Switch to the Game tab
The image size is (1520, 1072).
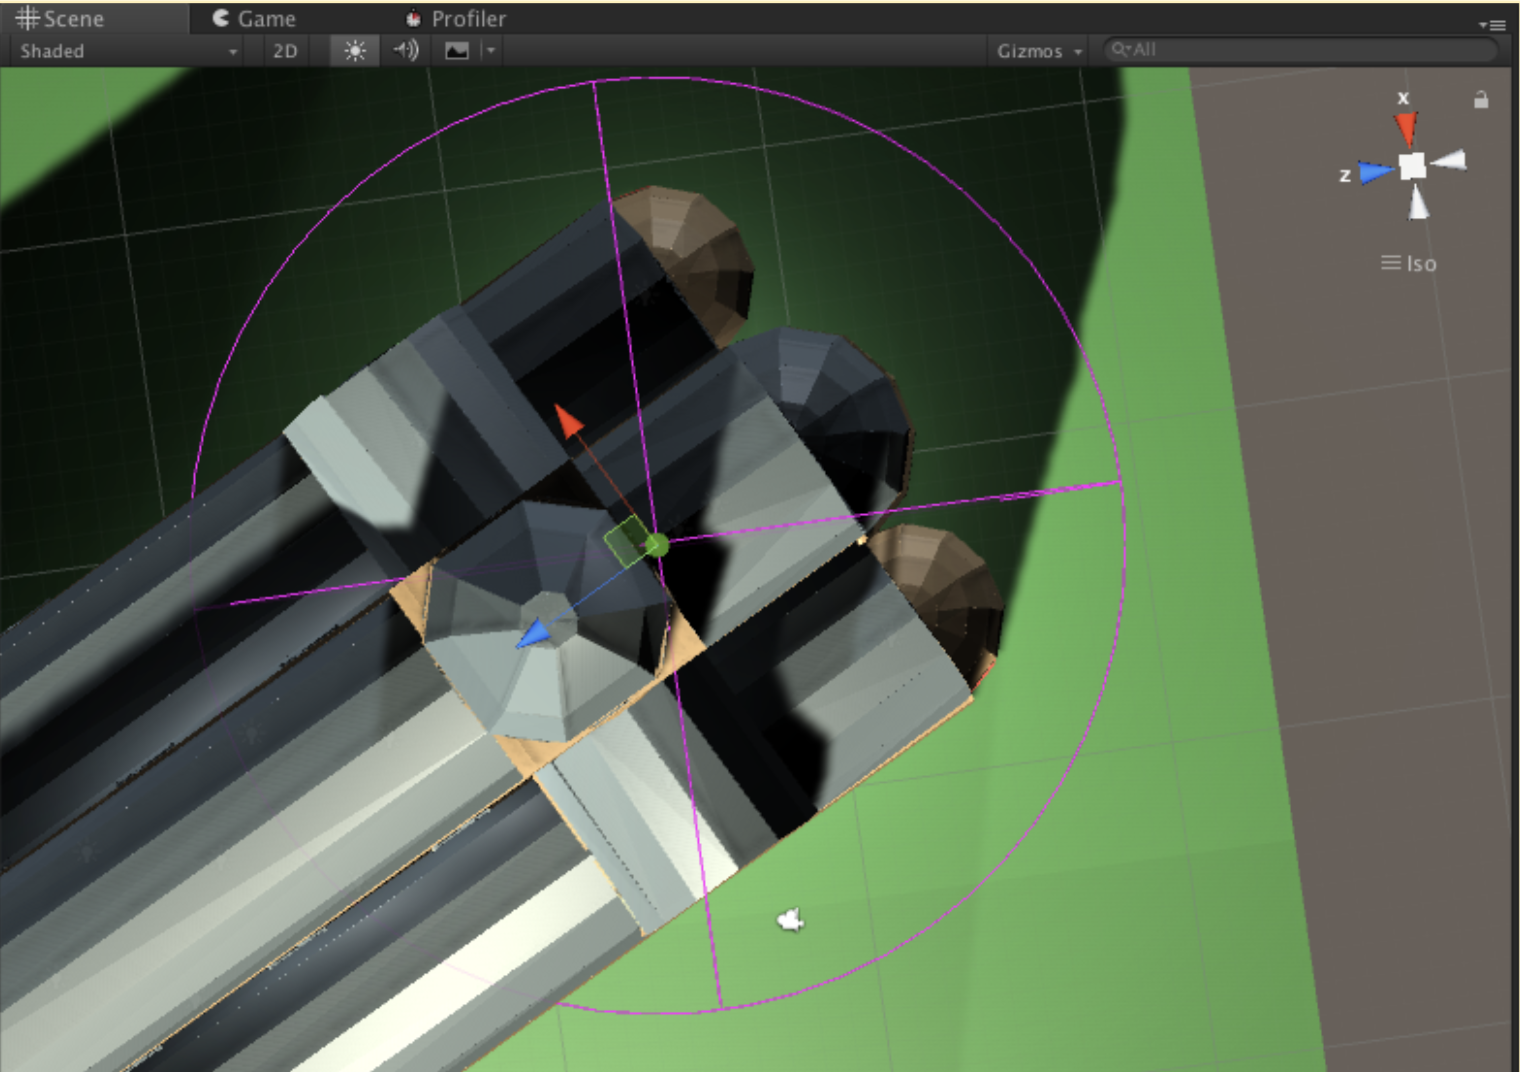(x=254, y=19)
